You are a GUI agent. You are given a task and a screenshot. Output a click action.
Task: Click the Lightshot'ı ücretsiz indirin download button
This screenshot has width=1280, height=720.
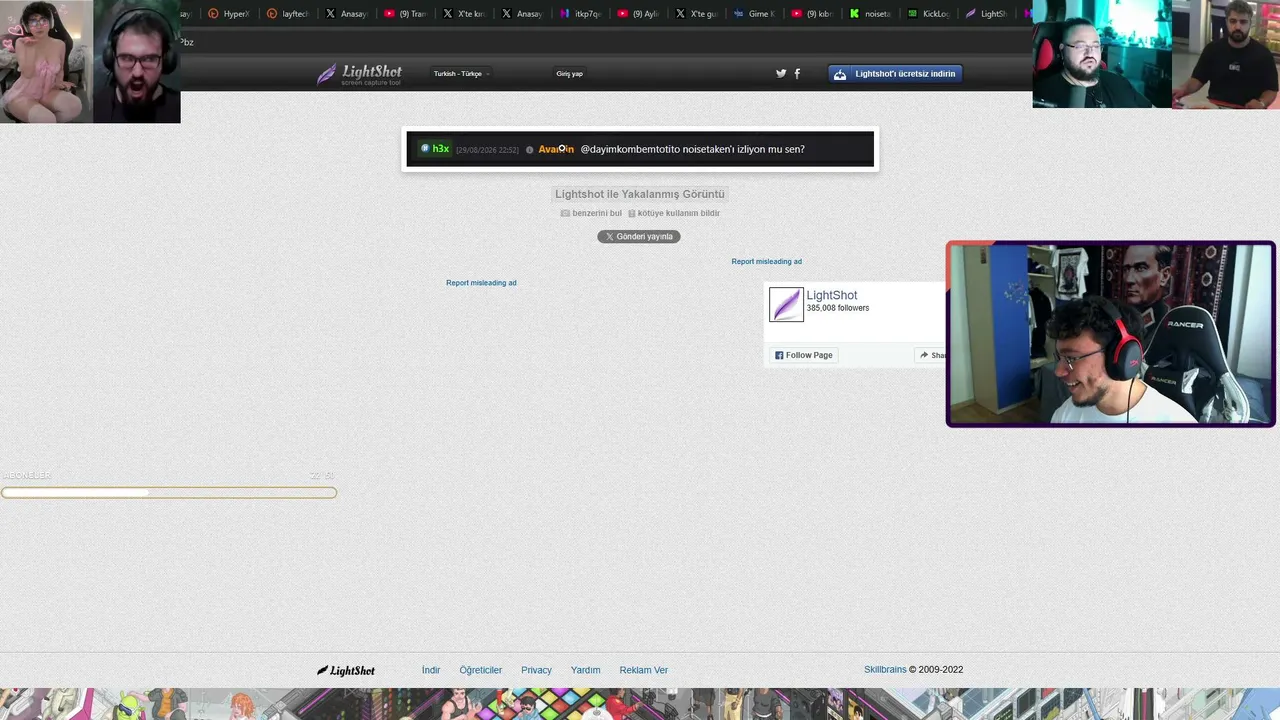coord(895,73)
